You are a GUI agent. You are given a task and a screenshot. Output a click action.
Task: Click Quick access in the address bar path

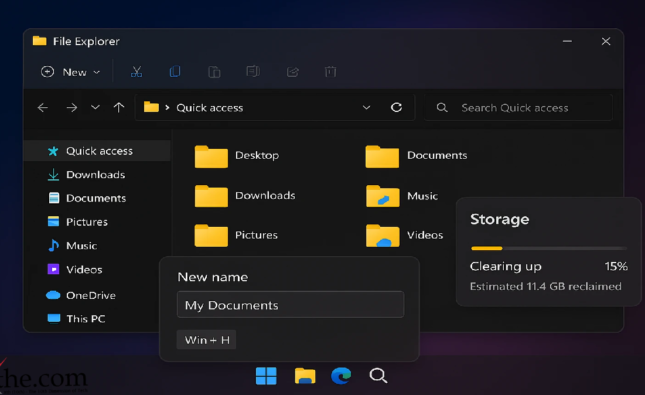tap(210, 108)
